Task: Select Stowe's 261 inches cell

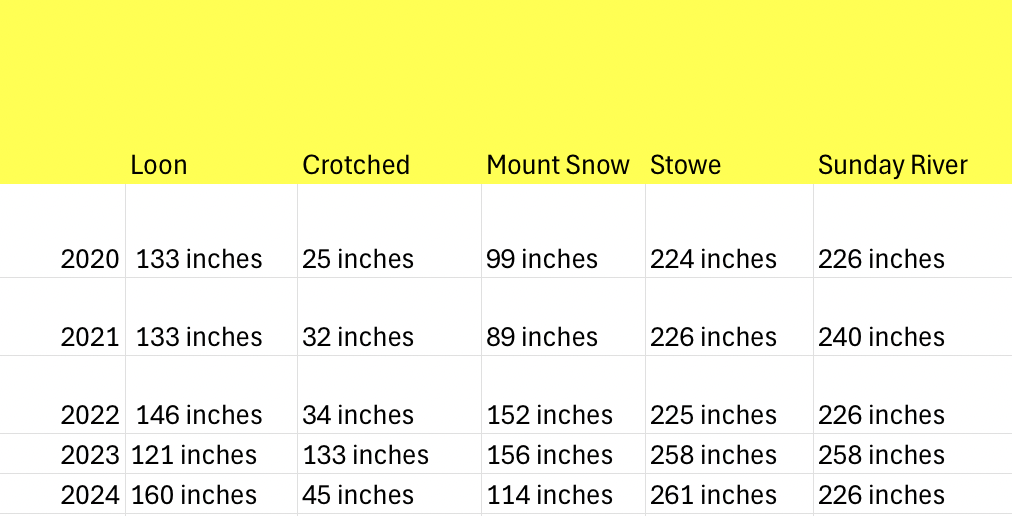Action: [x=713, y=495]
